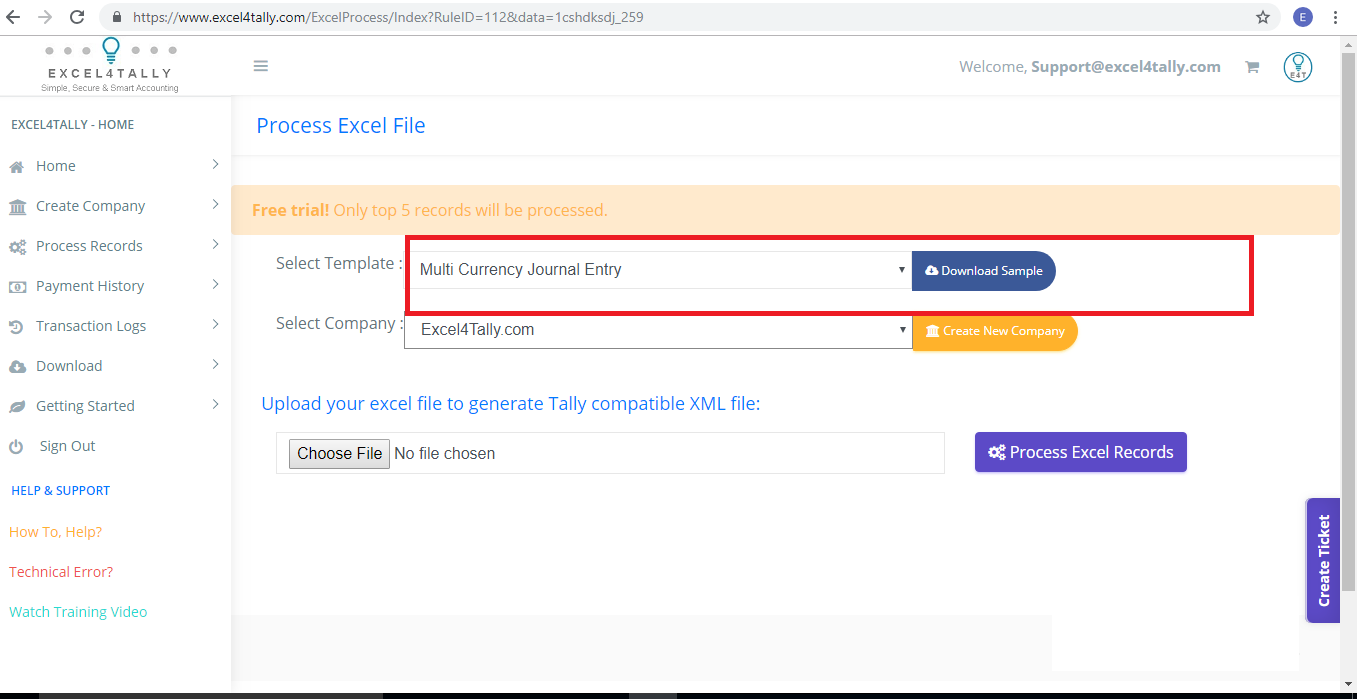The image size is (1357, 699).
Task: Open the Watch Training Video link
Action: (78, 612)
